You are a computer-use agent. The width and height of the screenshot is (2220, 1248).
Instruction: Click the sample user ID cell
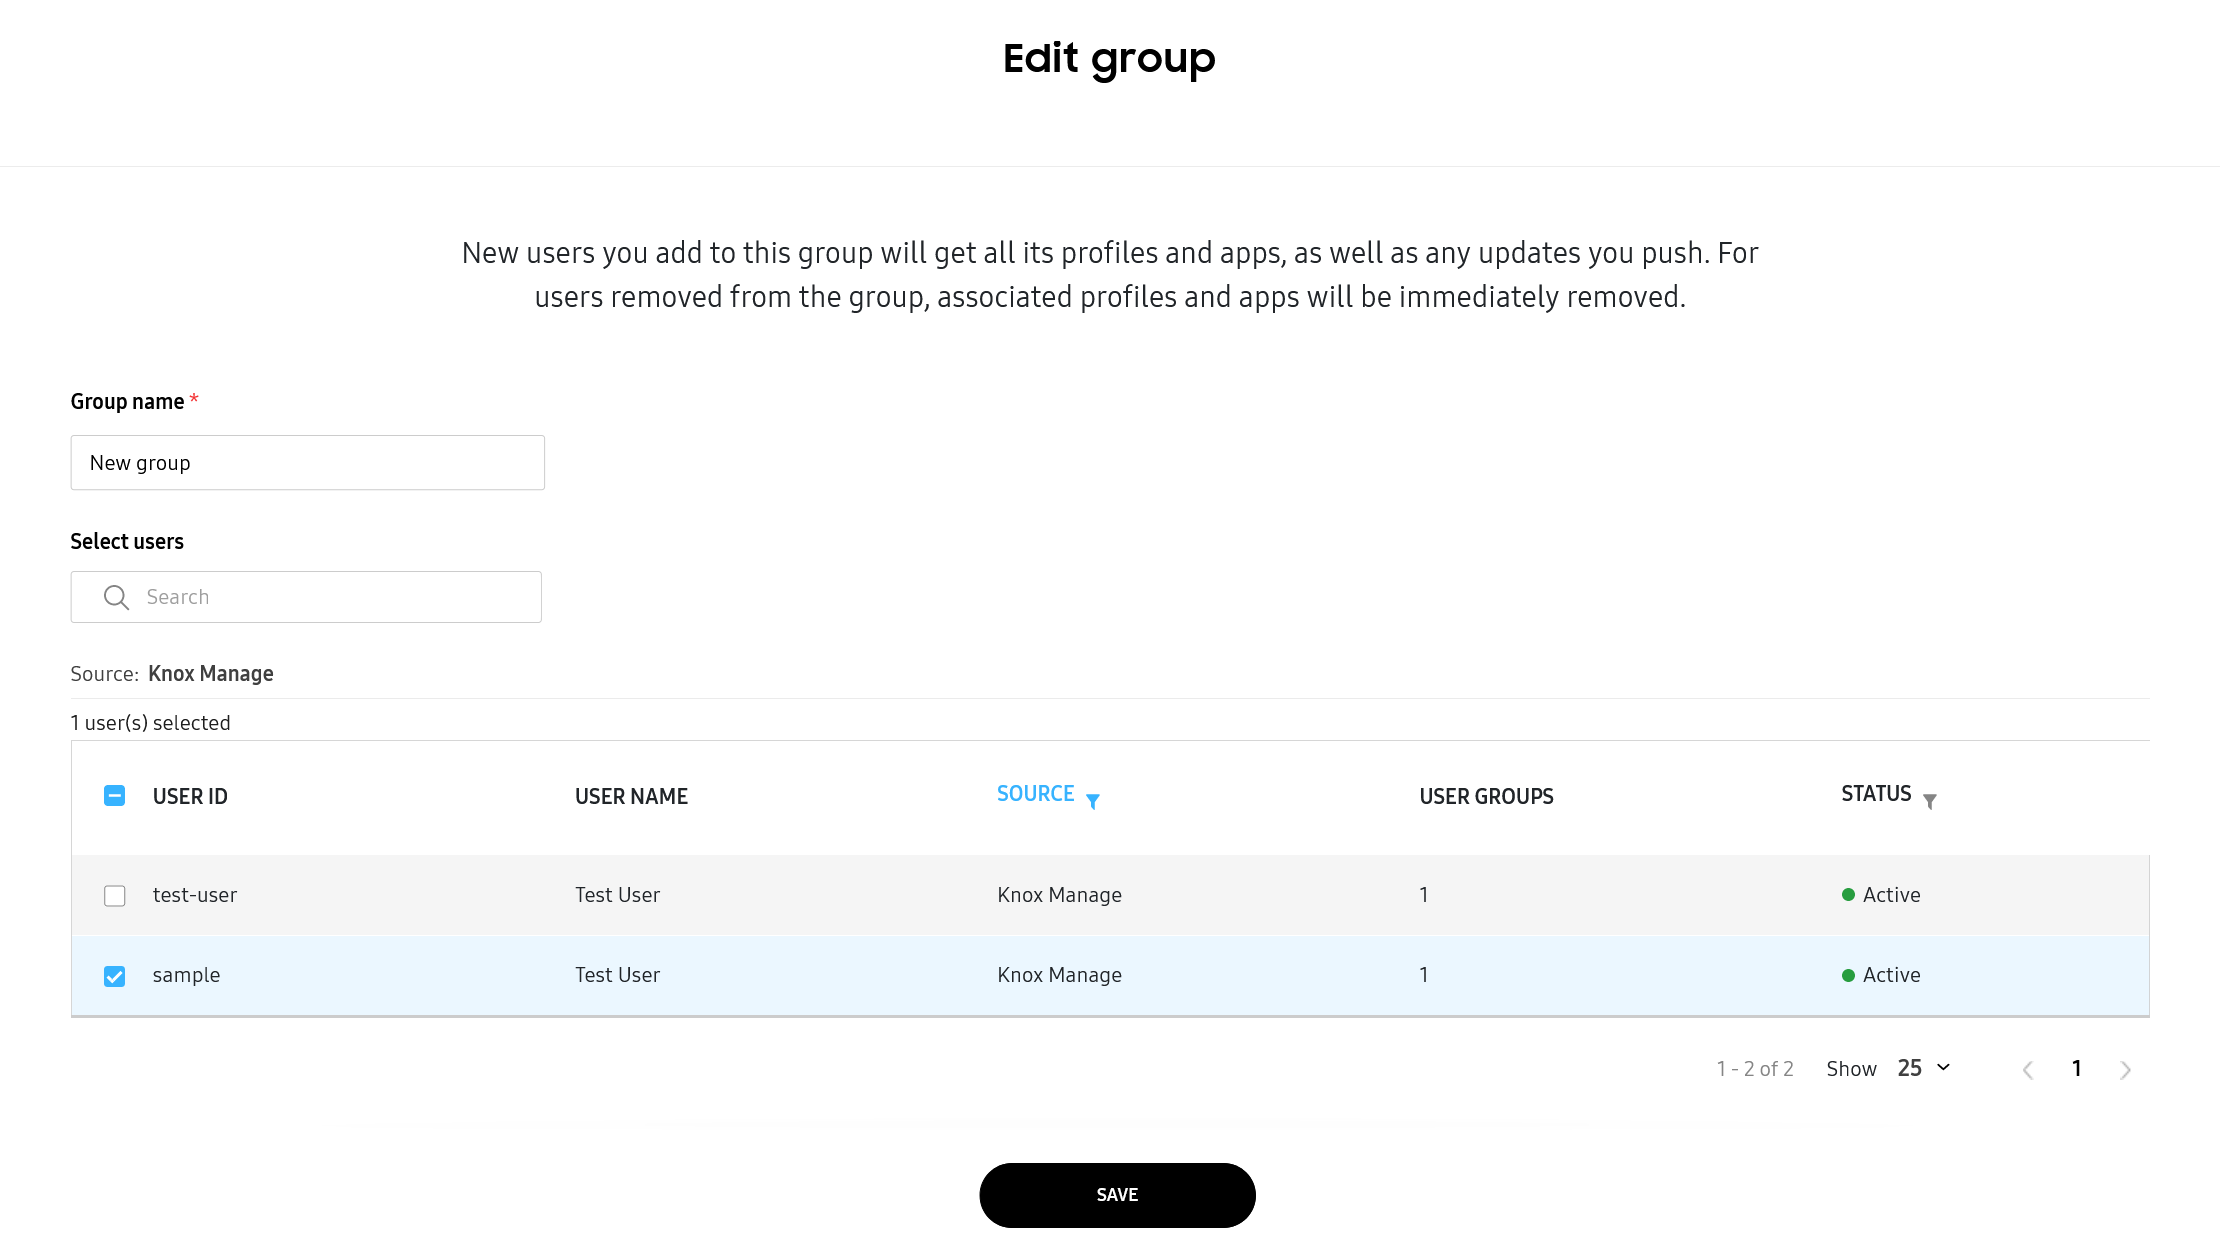point(186,975)
